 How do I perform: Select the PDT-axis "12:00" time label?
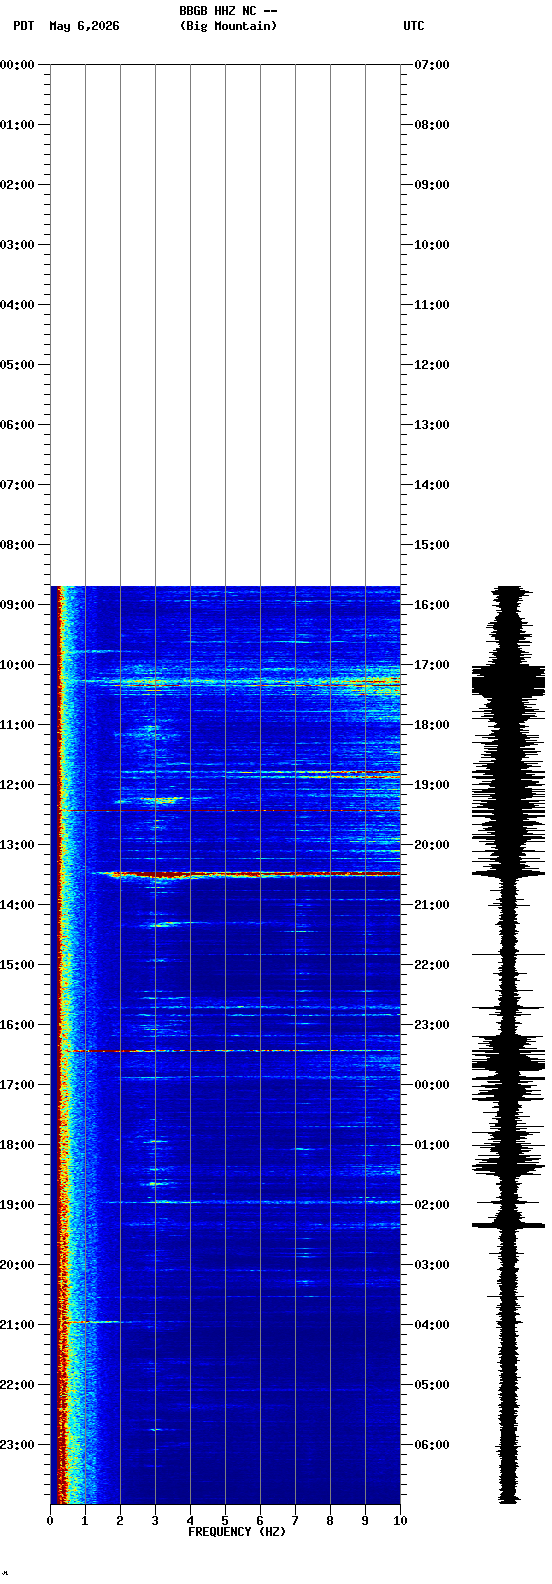18,785
